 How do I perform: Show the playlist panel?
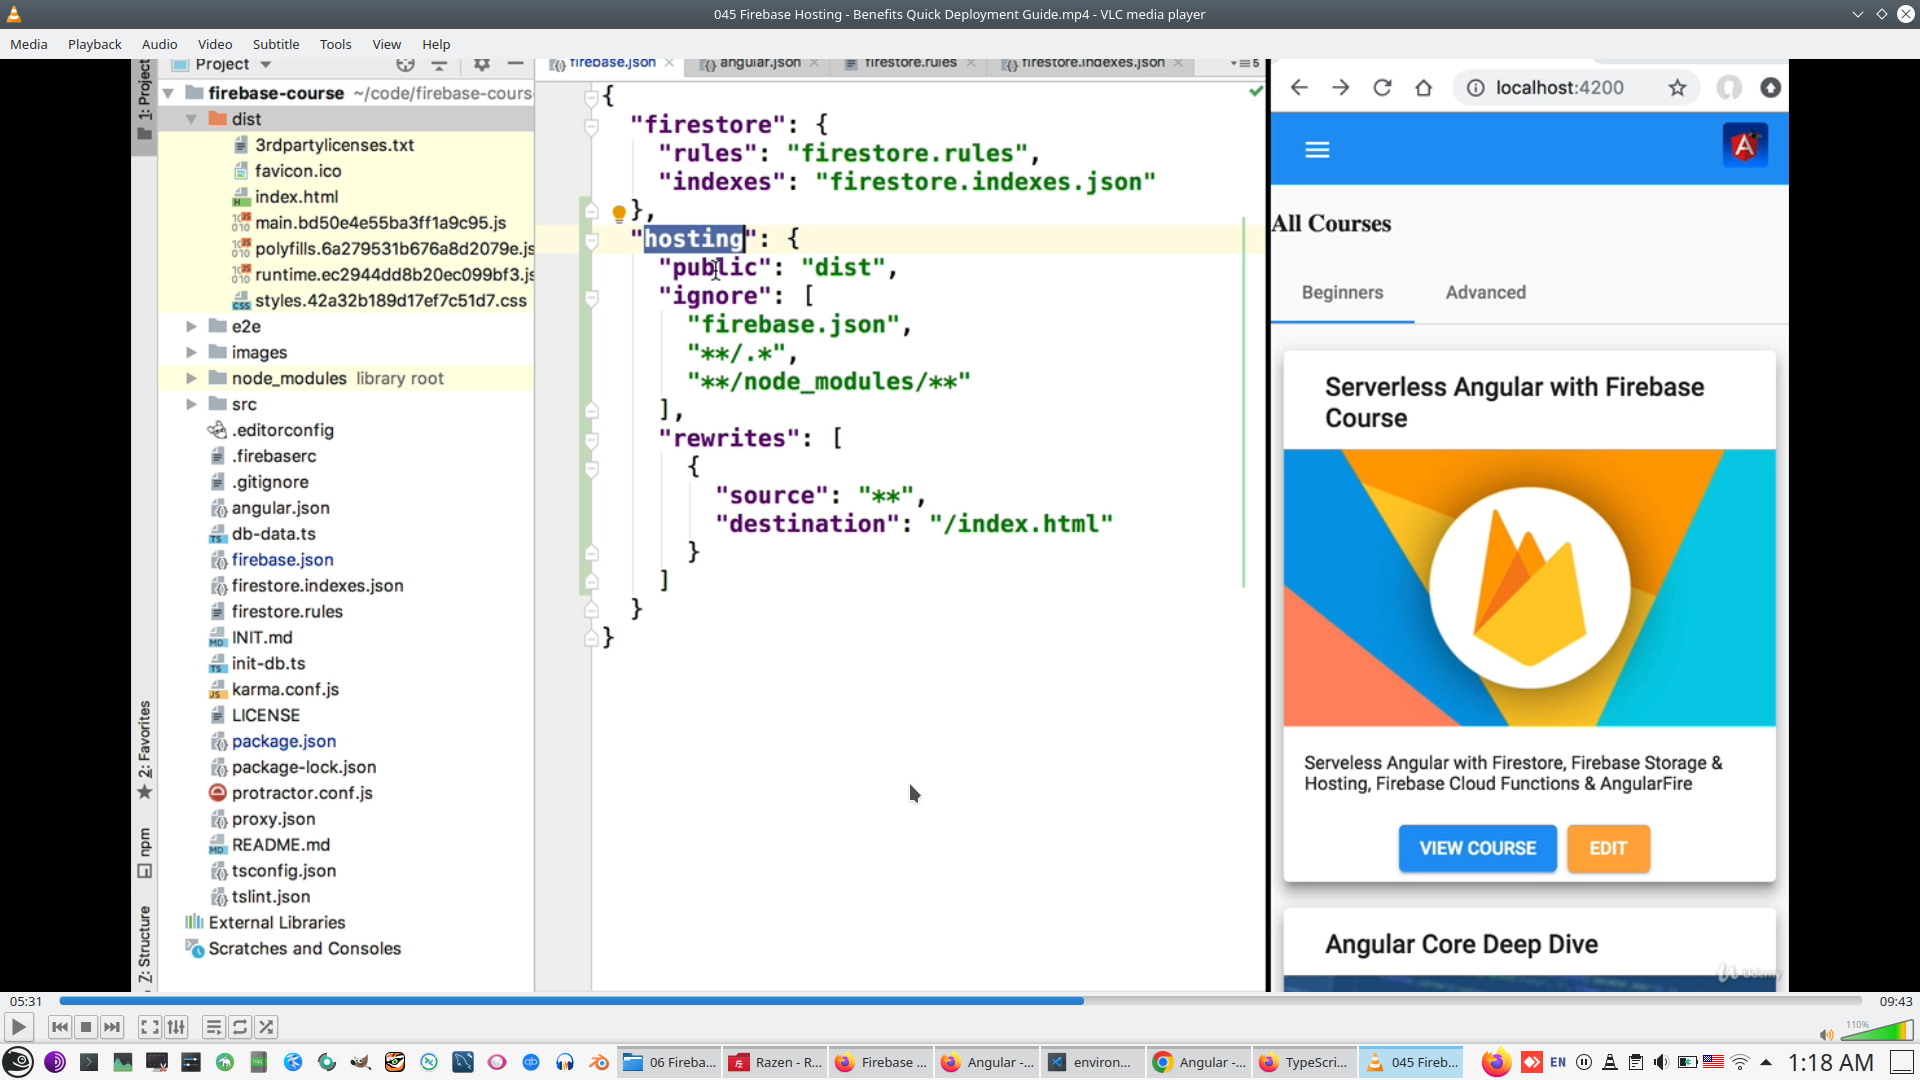click(213, 1027)
